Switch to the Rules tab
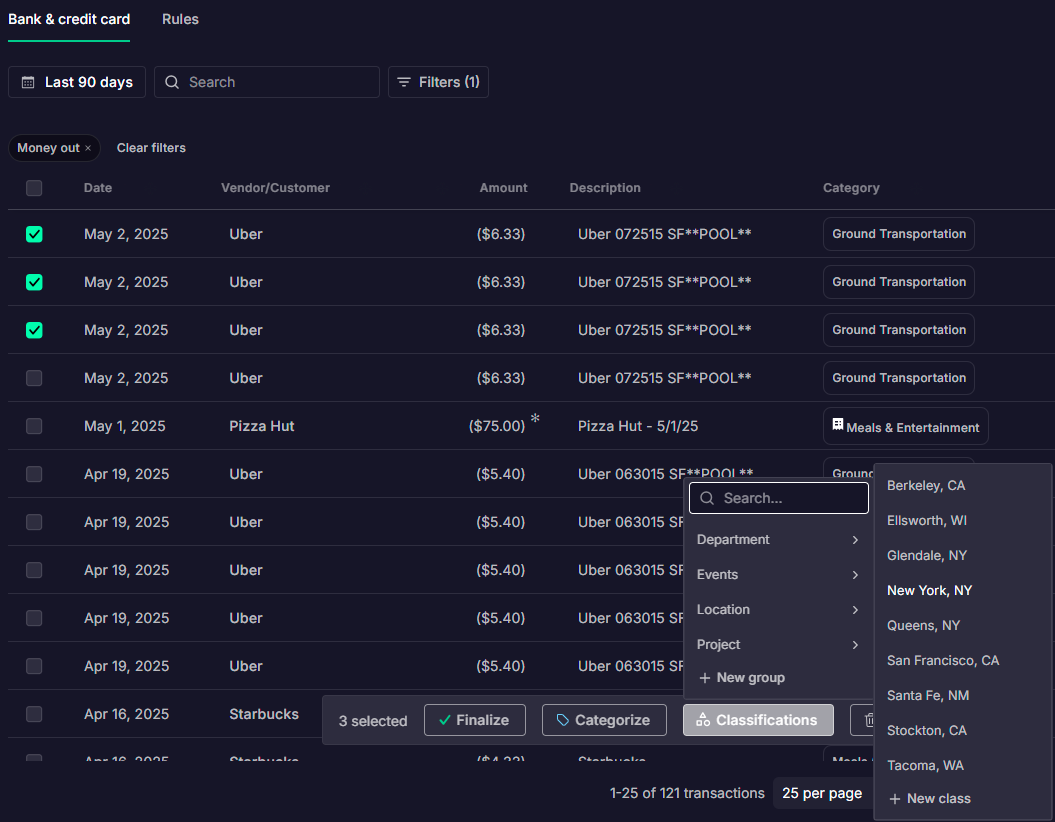 (180, 20)
